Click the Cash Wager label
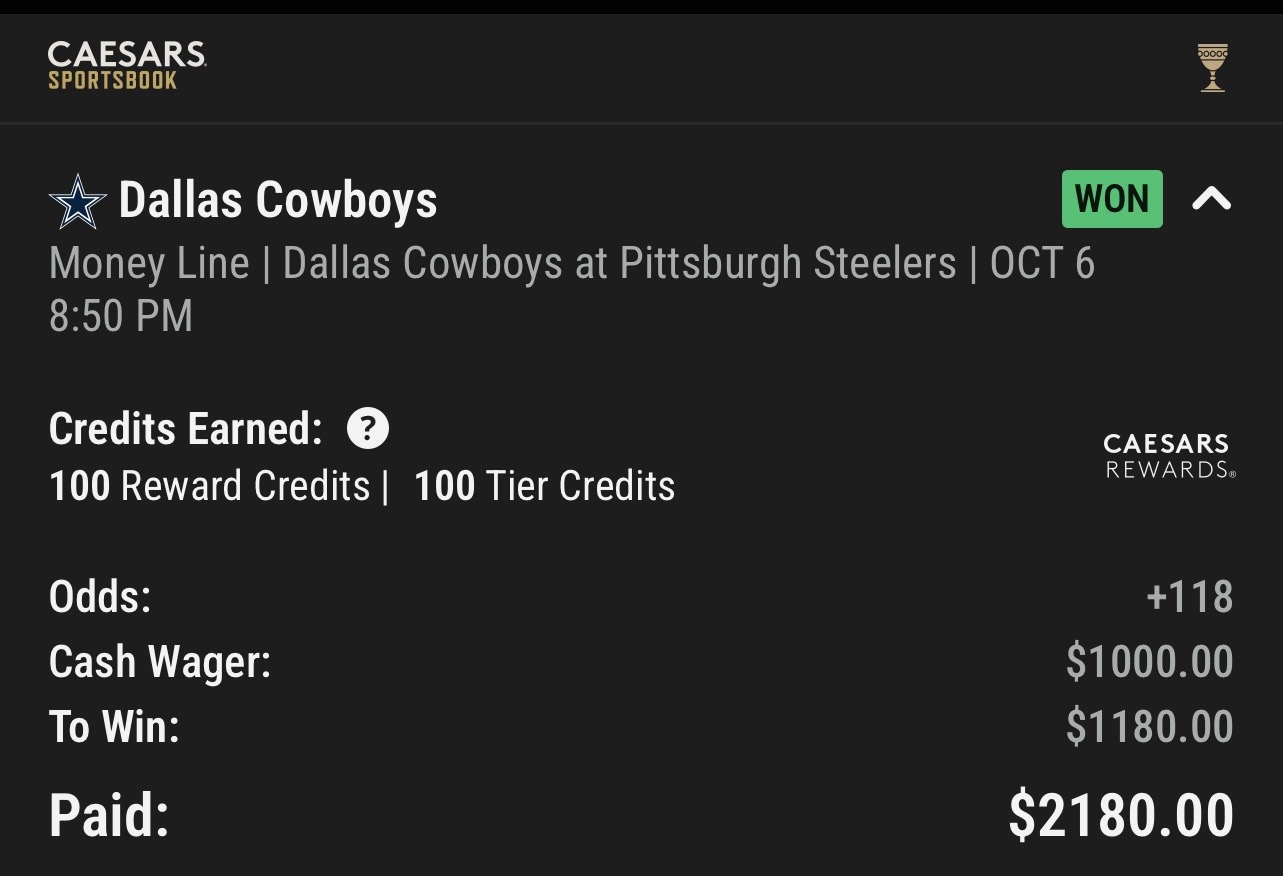The image size is (1283, 876). [x=160, y=662]
